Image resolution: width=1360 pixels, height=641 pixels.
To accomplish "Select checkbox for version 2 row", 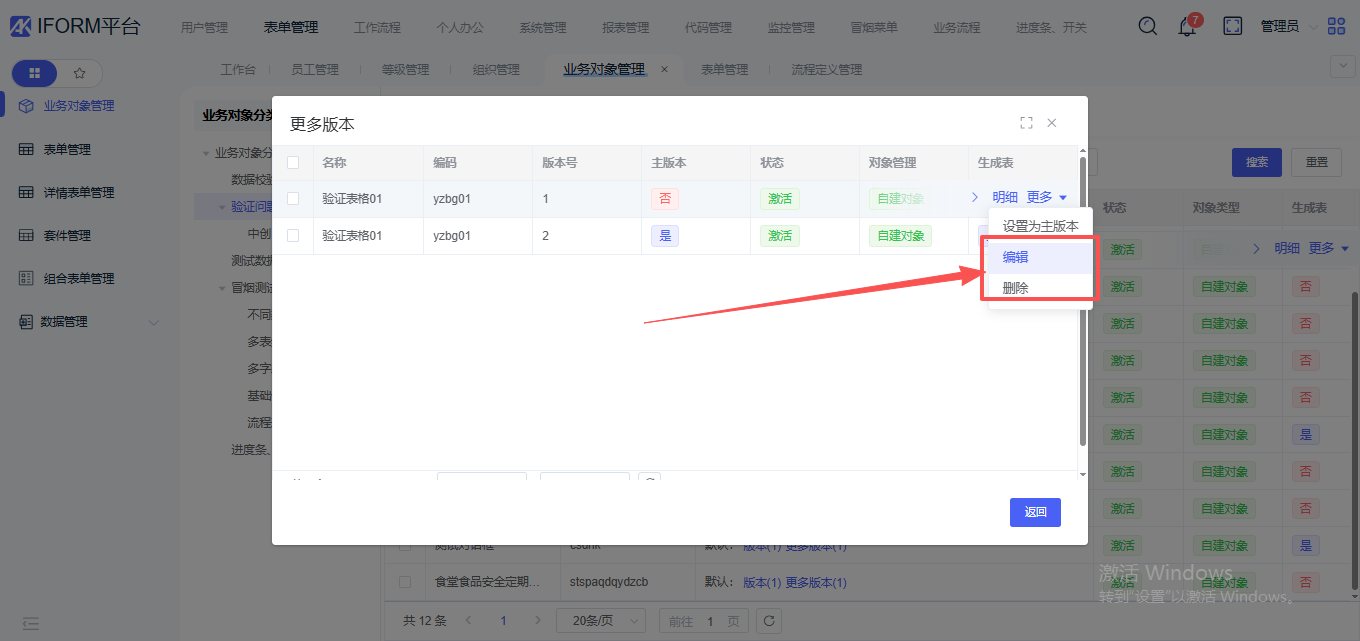I will (x=293, y=236).
